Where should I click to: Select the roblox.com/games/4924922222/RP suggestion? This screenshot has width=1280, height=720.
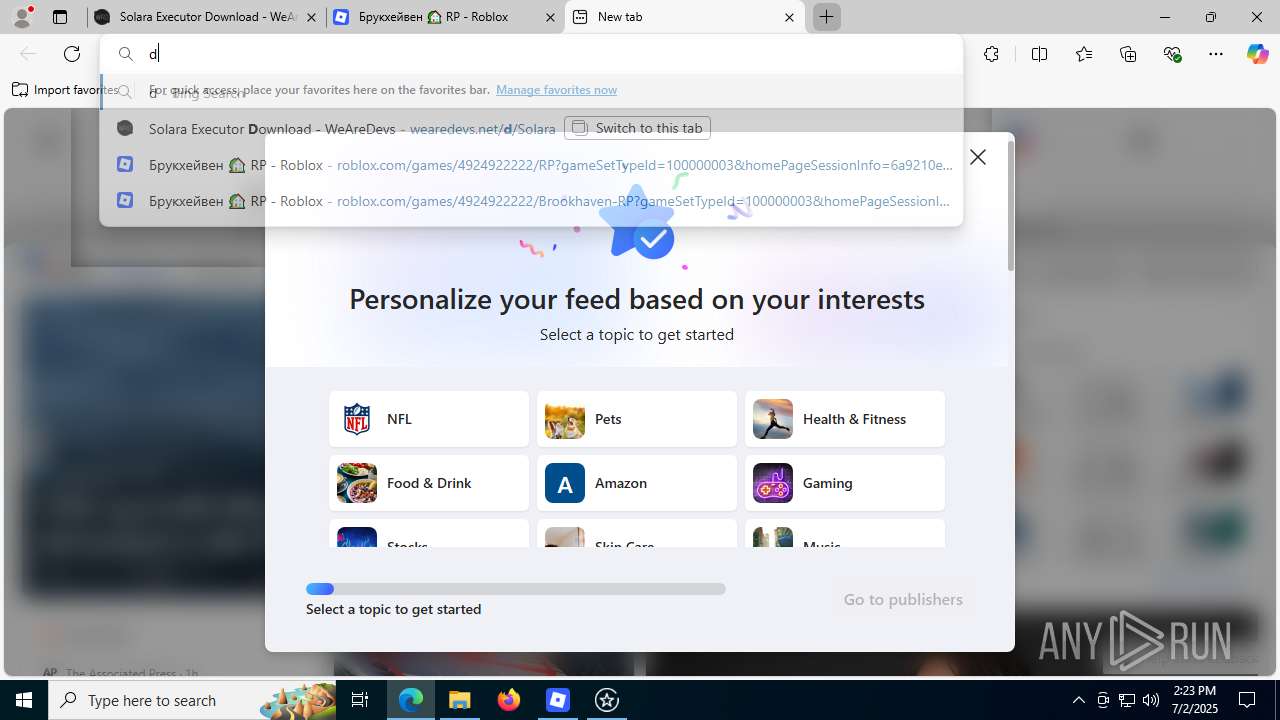tap(531, 165)
